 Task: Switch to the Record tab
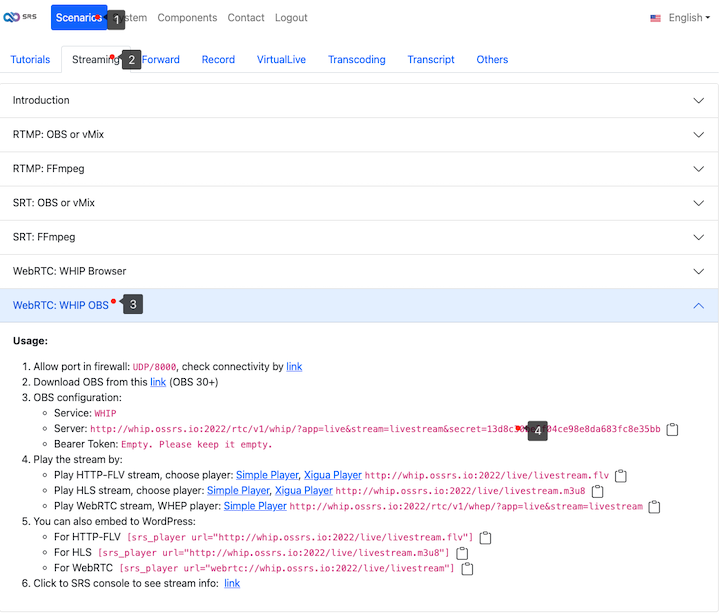coord(218,60)
